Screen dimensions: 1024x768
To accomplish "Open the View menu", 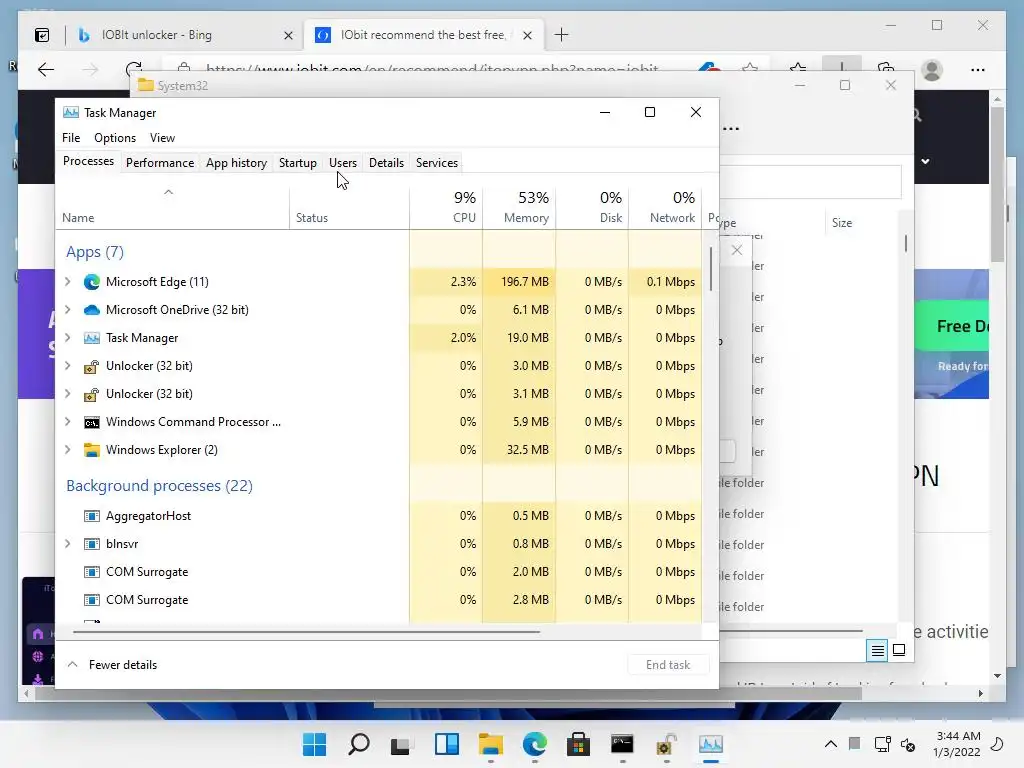I will click(162, 138).
